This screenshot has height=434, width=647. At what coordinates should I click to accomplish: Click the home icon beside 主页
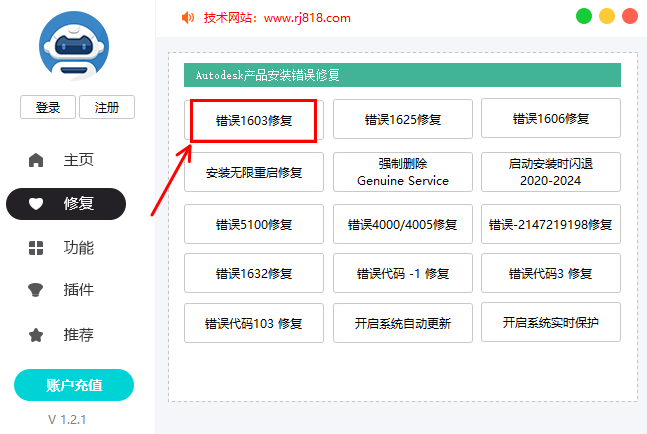36,160
